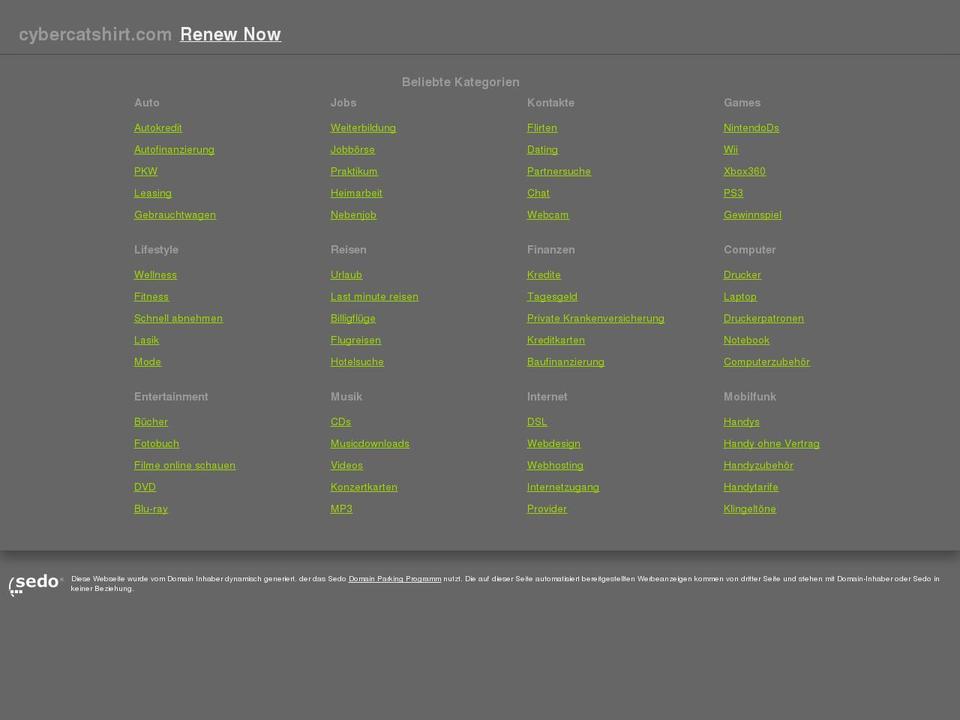The height and width of the screenshot is (720, 960).
Task: Open the Druckerpatronen link
Action: coord(763,318)
